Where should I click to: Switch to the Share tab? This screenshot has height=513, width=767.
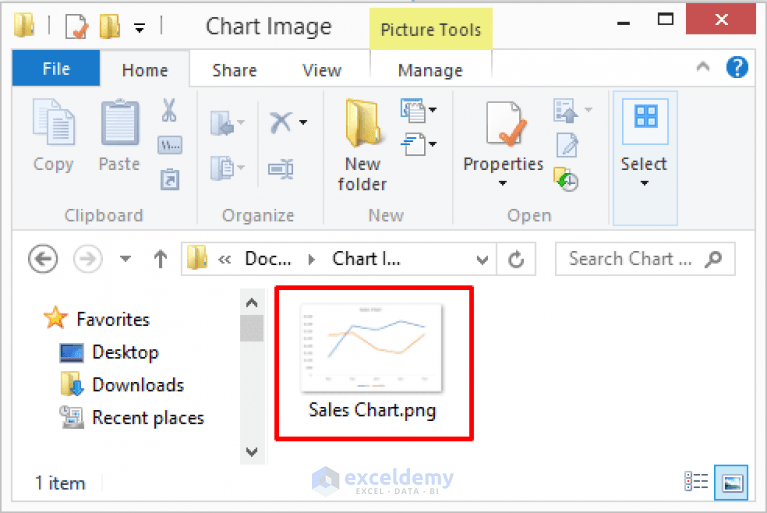(234, 70)
